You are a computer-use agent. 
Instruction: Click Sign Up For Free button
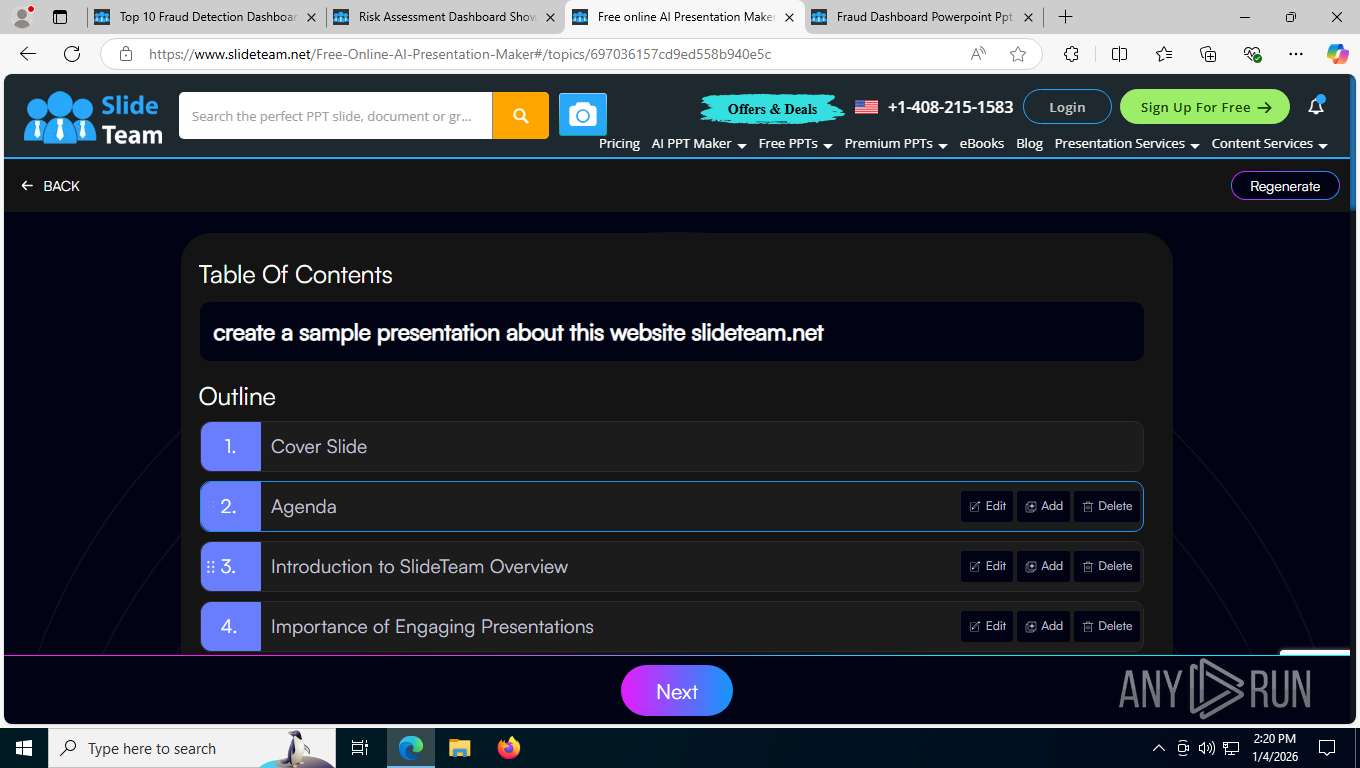[1204, 107]
